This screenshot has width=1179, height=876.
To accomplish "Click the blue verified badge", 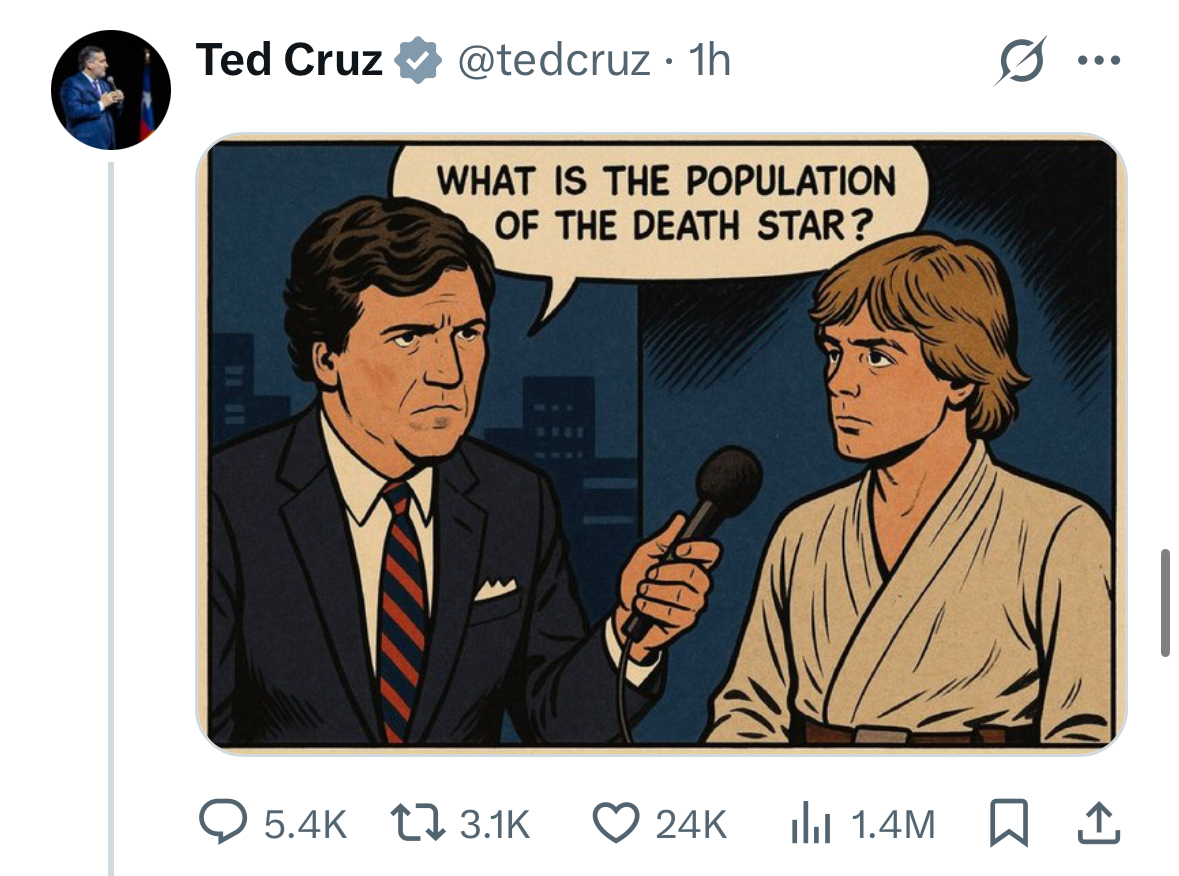I will tap(418, 60).
